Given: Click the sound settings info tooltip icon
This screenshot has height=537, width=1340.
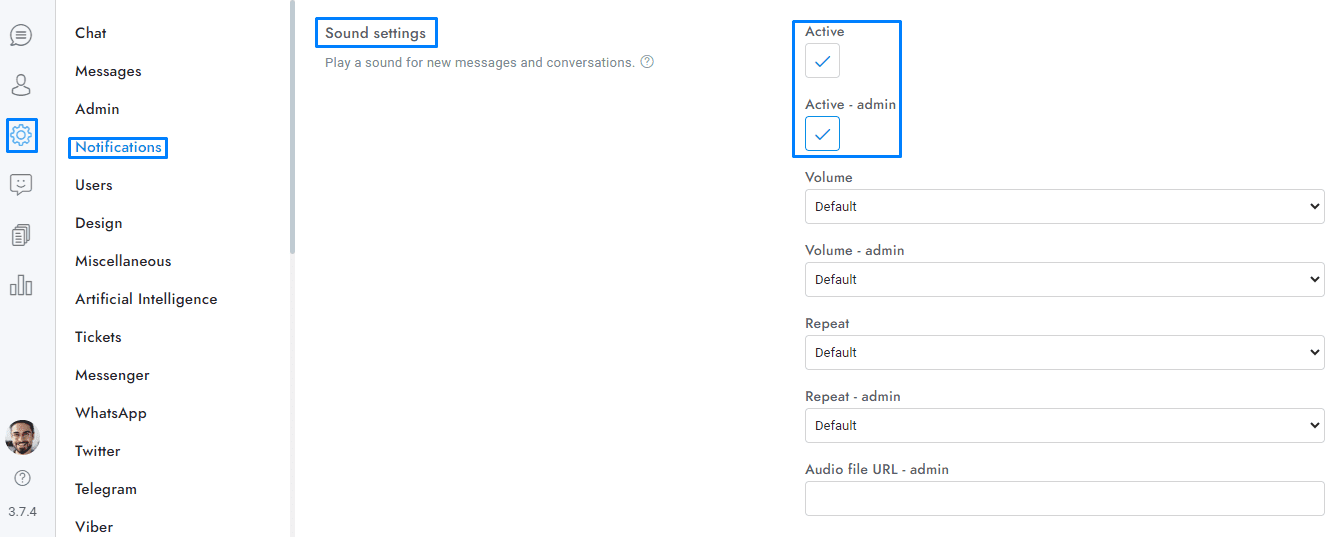Looking at the screenshot, I should 647,62.
